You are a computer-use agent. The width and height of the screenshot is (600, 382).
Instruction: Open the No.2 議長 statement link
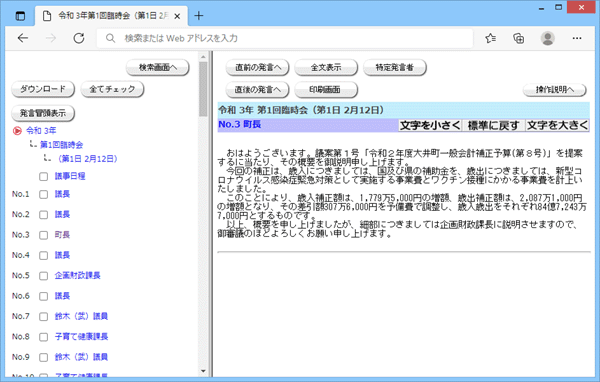coord(62,214)
